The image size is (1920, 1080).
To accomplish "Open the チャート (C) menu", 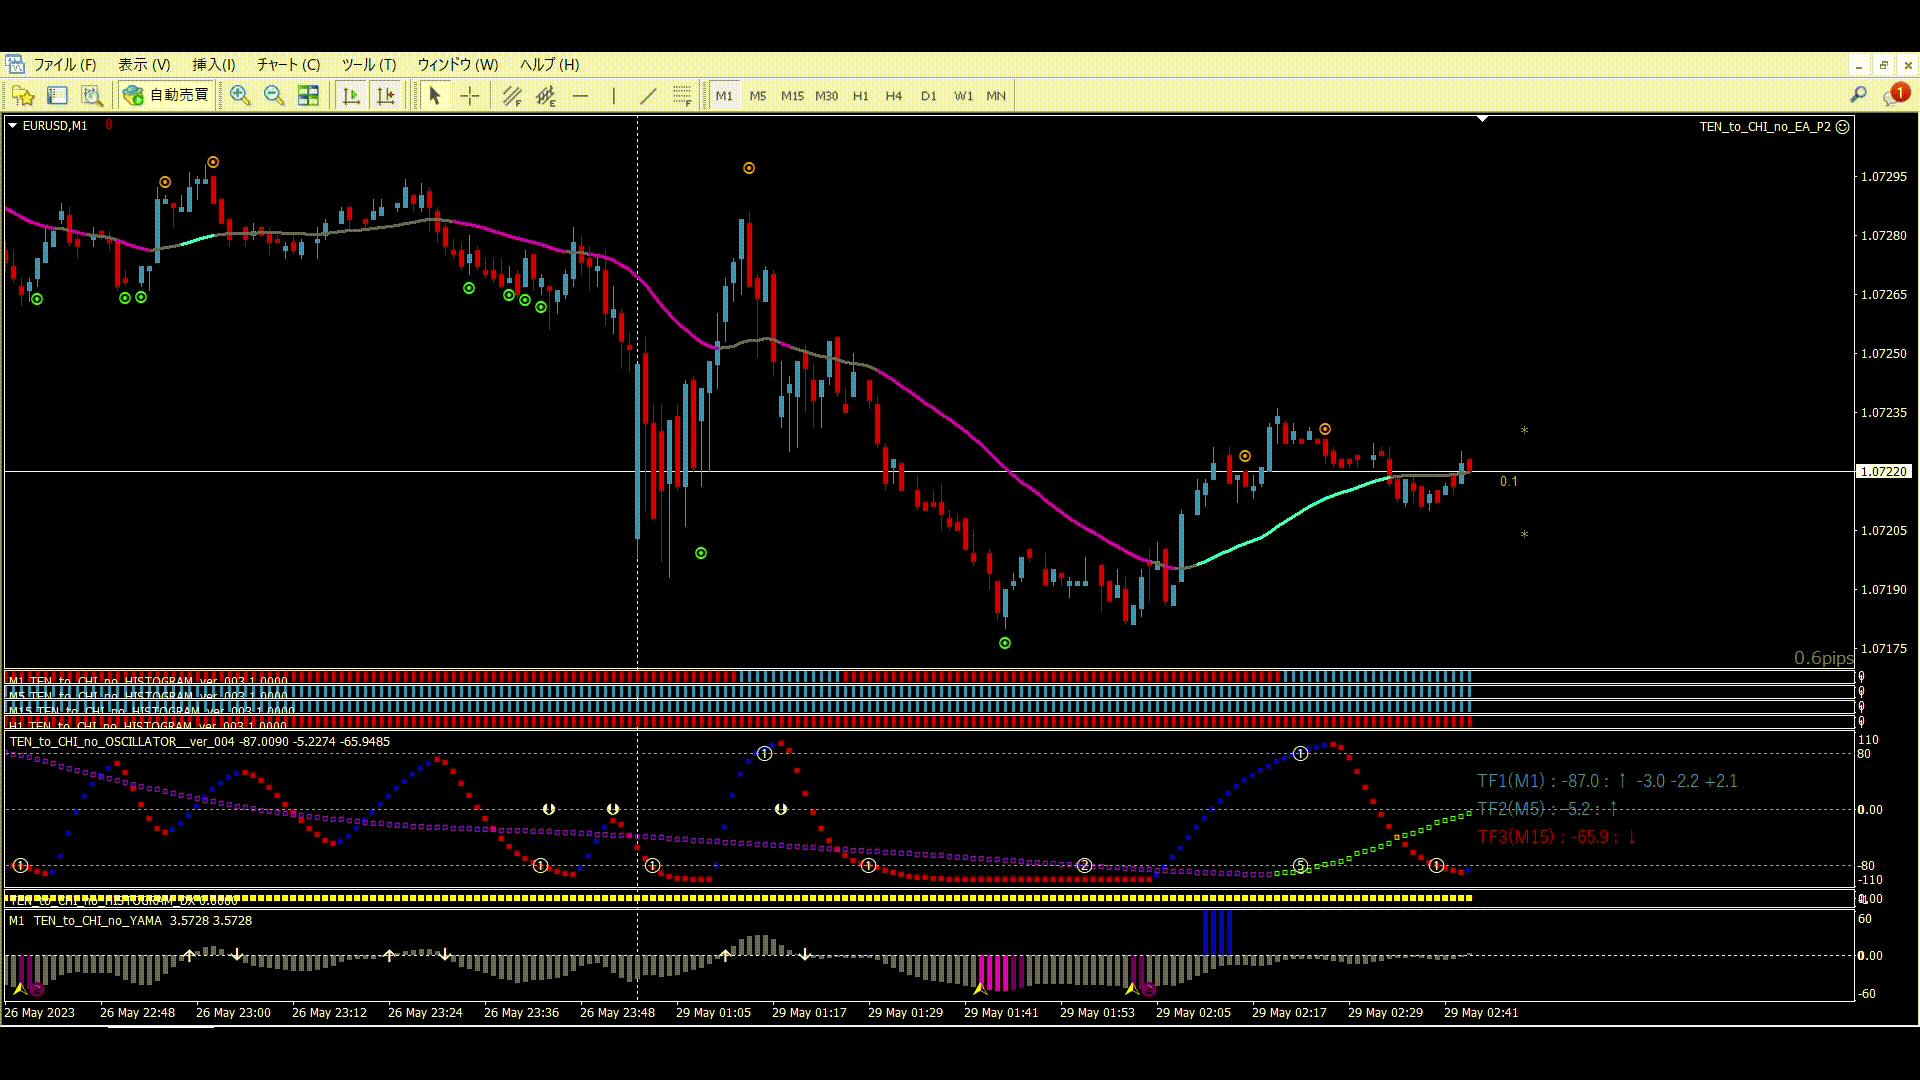I will click(x=288, y=65).
